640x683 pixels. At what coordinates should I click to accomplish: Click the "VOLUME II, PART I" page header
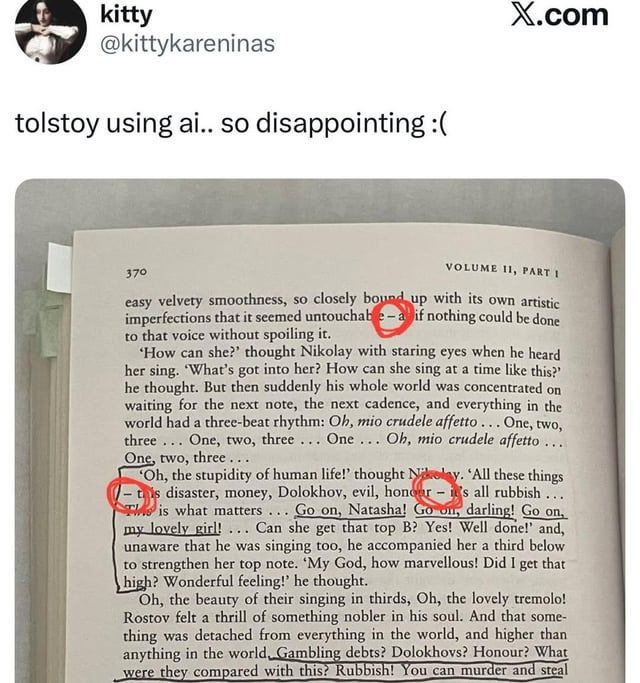coord(501,270)
